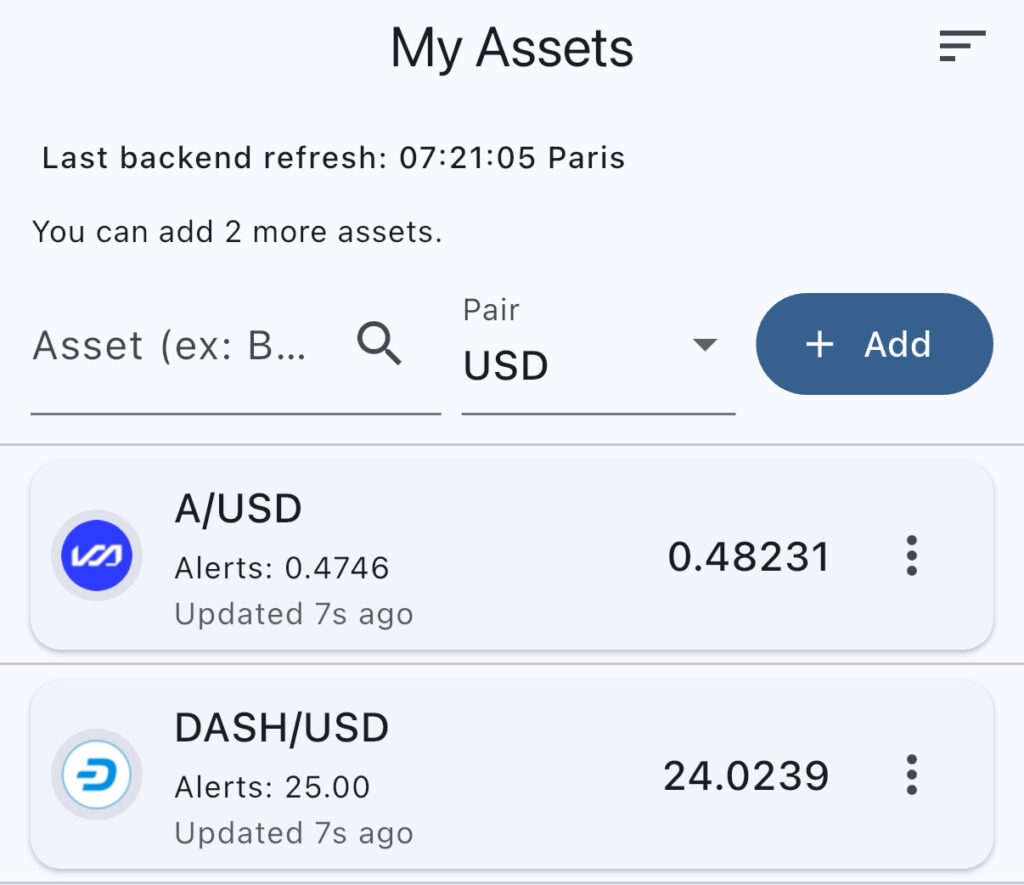Focus the Asset search input field
Screen dimensions: 1024x885
(x=175, y=346)
